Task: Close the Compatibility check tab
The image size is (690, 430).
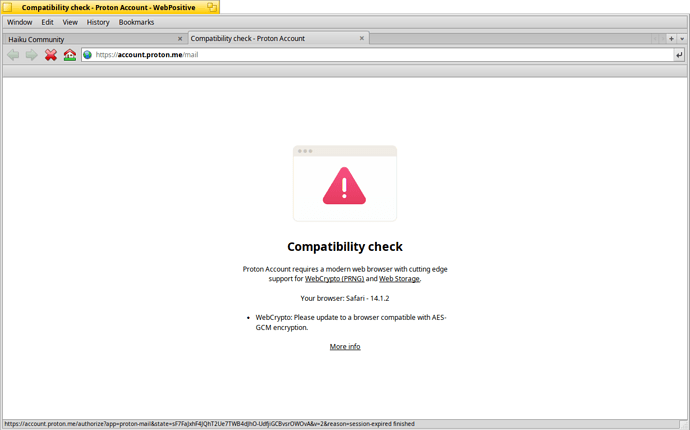Action: [x=362, y=38]
